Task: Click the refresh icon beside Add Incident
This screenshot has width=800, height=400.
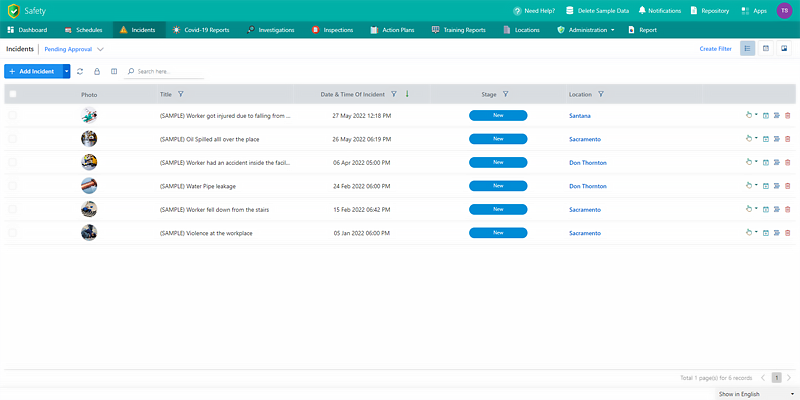Action: tap(80, 71)
